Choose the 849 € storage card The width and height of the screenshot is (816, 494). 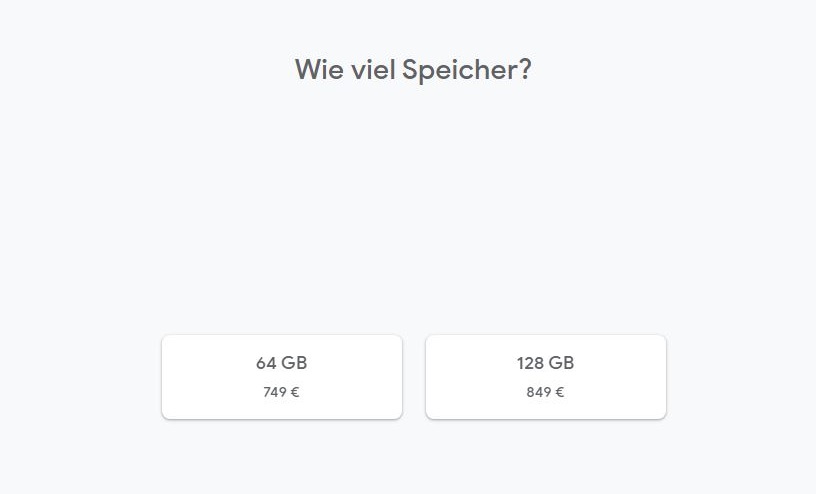pos(545,377)
